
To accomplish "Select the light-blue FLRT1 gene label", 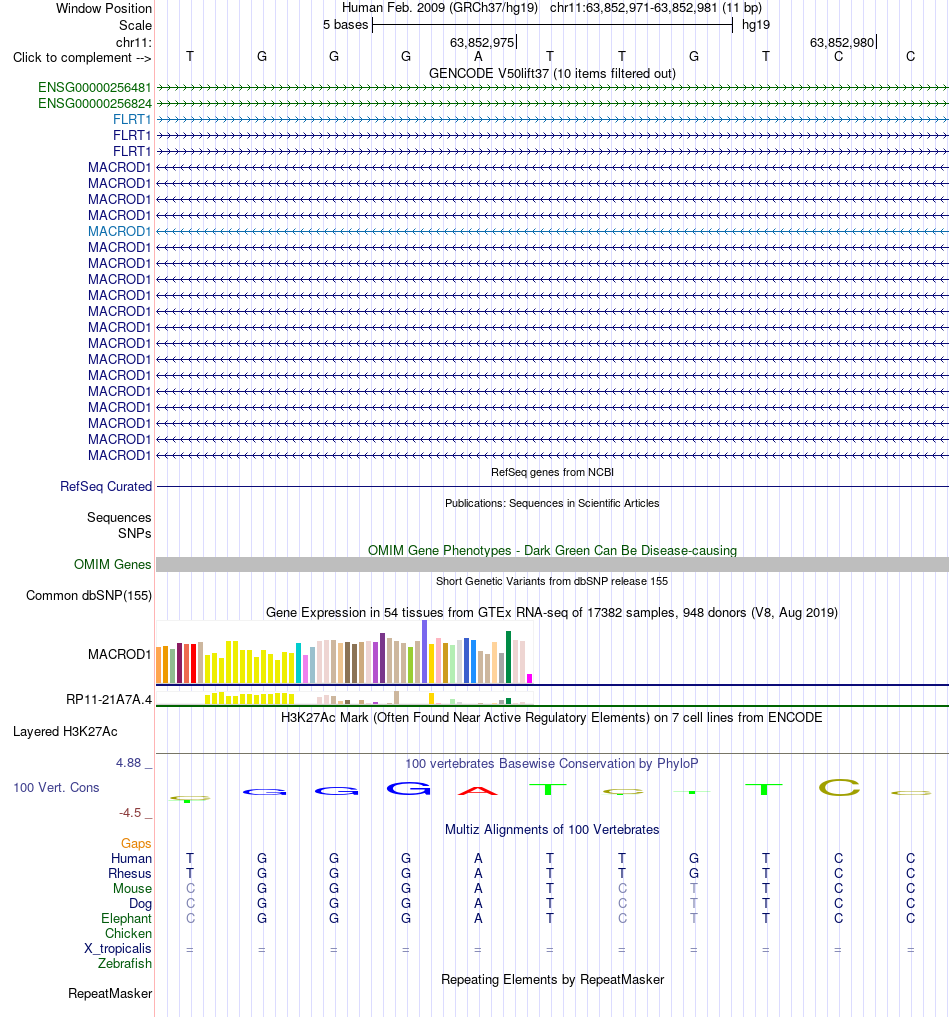I will pos(132,119).
